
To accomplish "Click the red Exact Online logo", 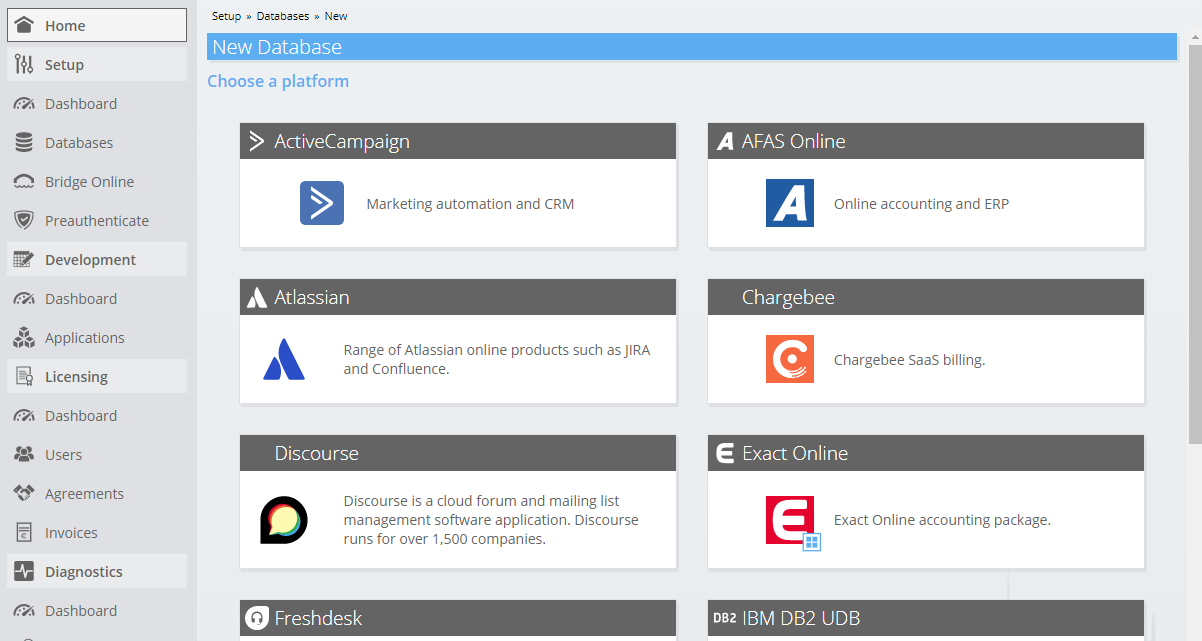I will coord(790,520).
